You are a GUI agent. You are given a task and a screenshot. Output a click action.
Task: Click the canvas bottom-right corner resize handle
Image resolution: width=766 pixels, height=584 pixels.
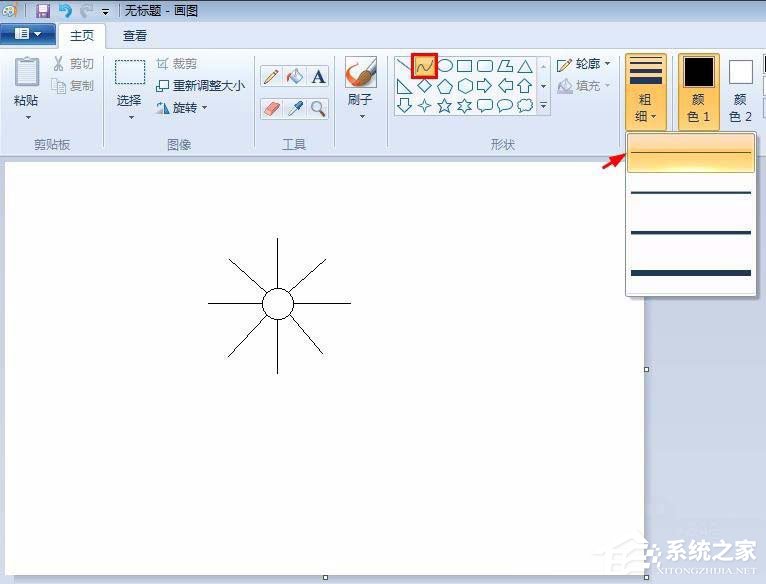tap(646, 578)
